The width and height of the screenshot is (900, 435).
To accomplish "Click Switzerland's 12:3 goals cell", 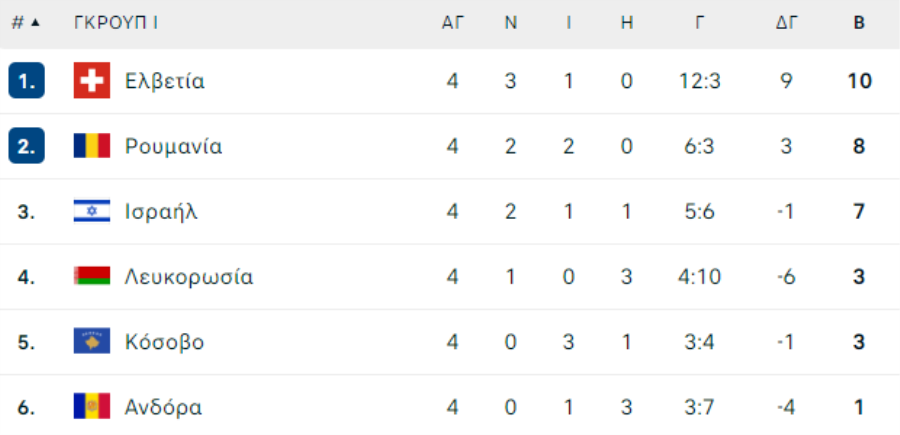I will tap(699, 81).
